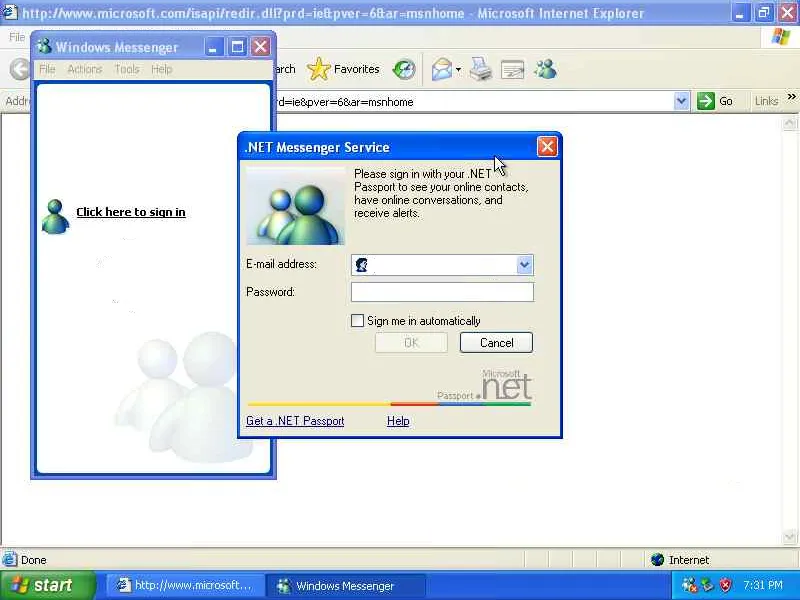The image size is (800, 600).
Task: Launch Messenger icon from IE toolbar
Action: 545,69
